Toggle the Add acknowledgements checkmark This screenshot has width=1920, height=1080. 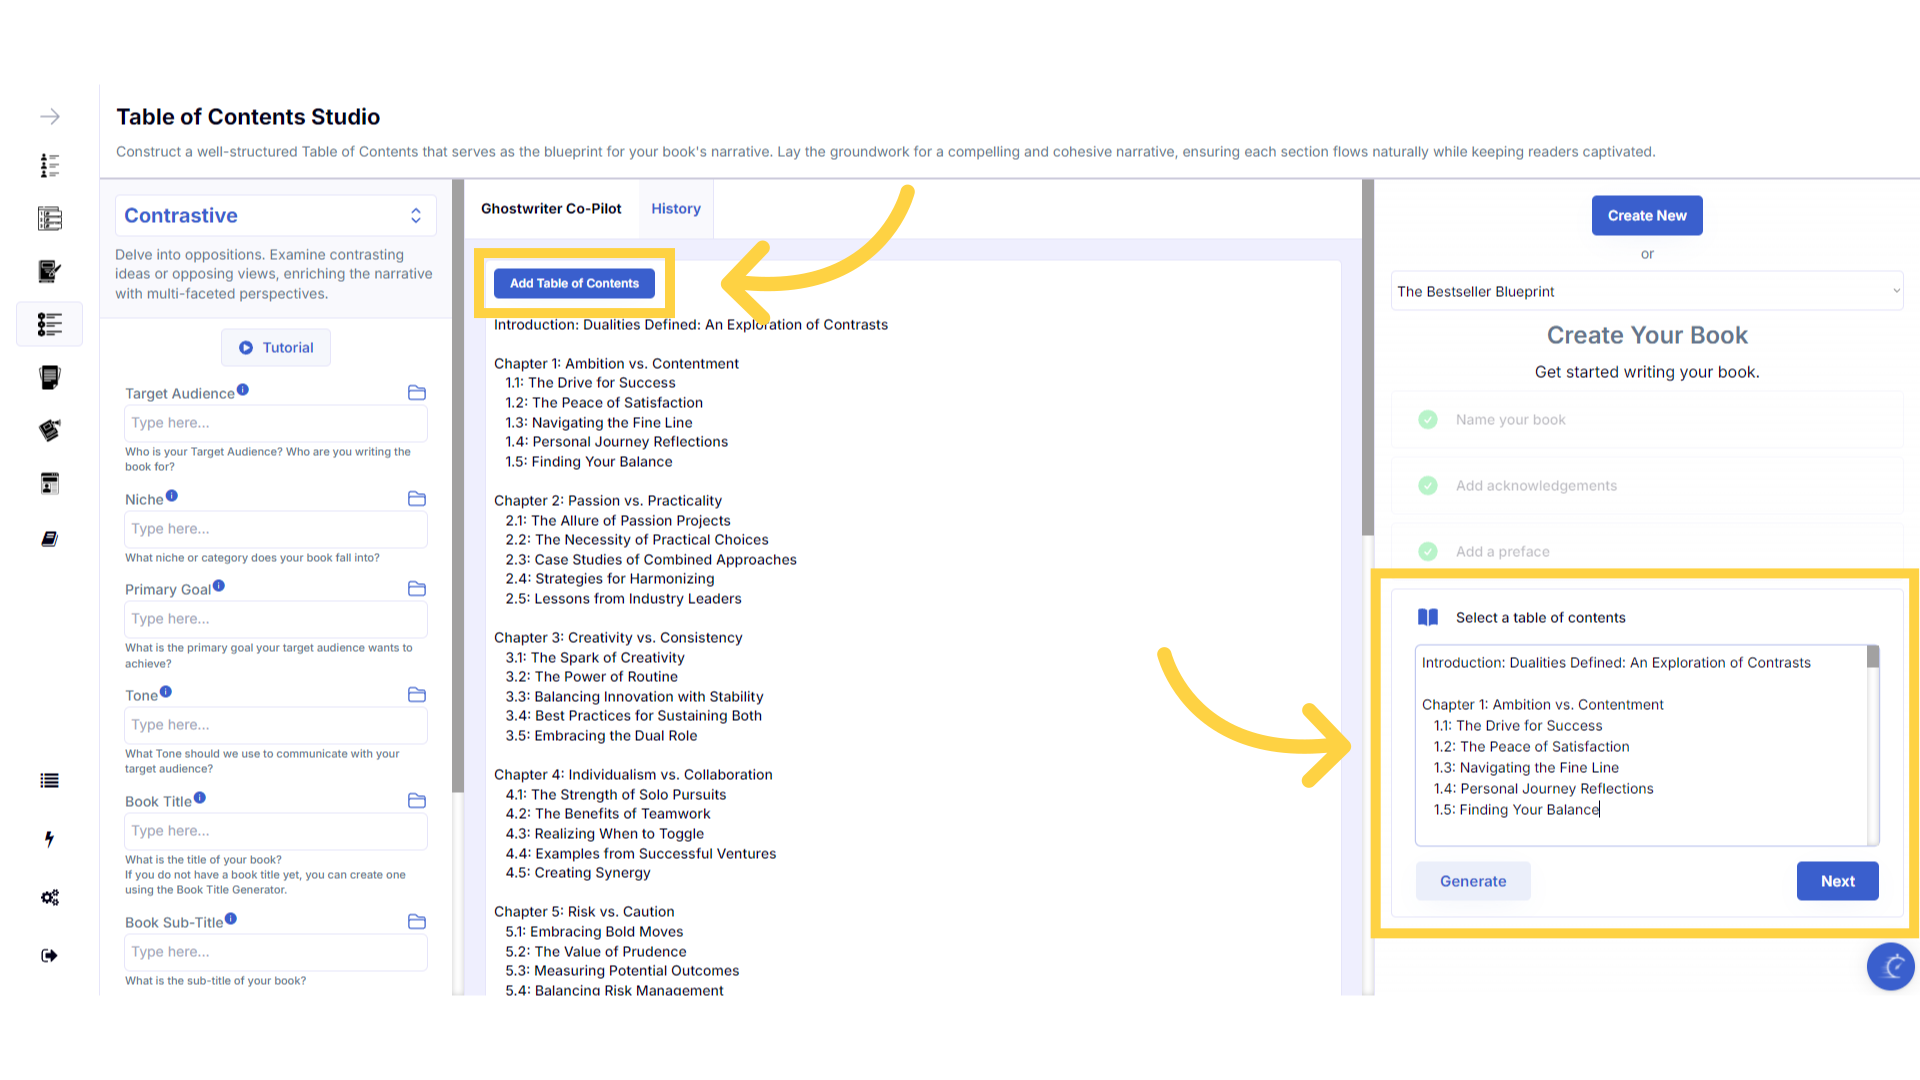pos(1428,486)
